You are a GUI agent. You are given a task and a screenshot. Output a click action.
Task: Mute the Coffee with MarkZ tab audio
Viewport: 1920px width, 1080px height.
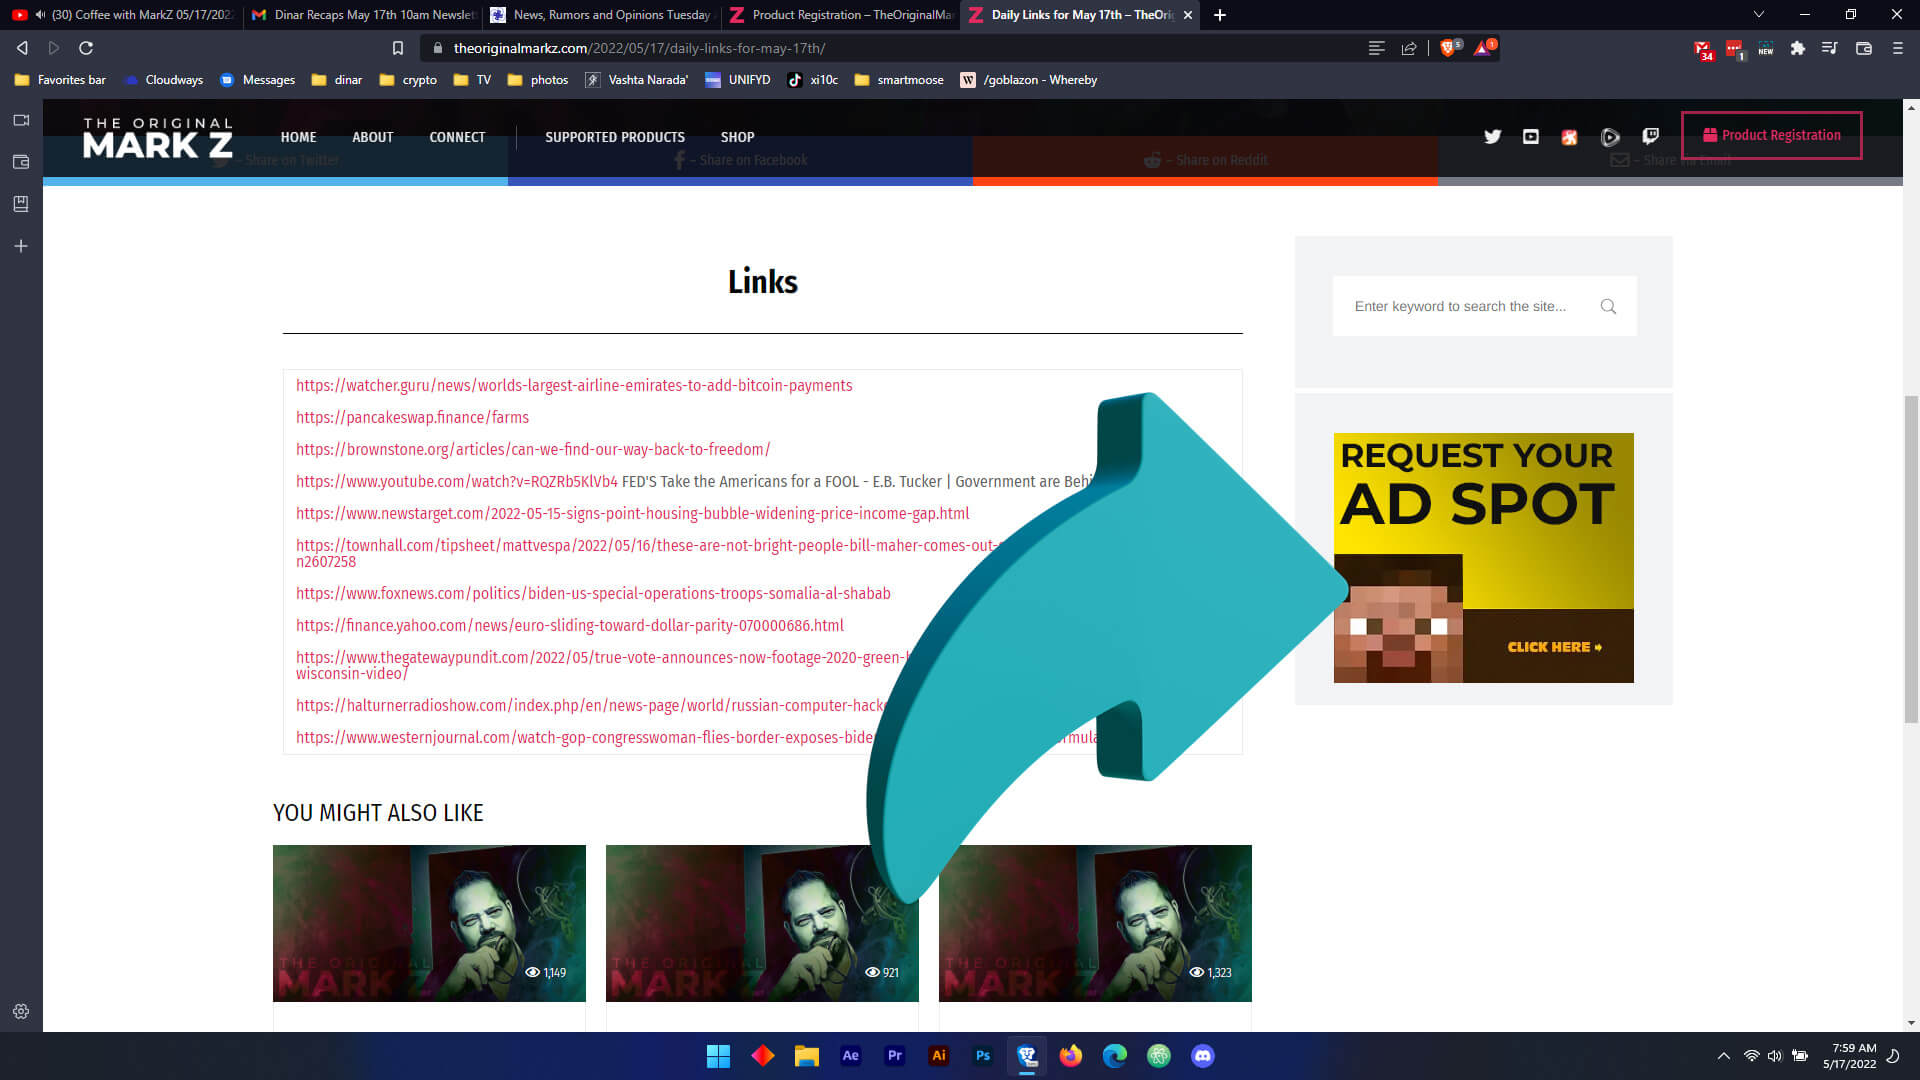(x=40, y=15)
